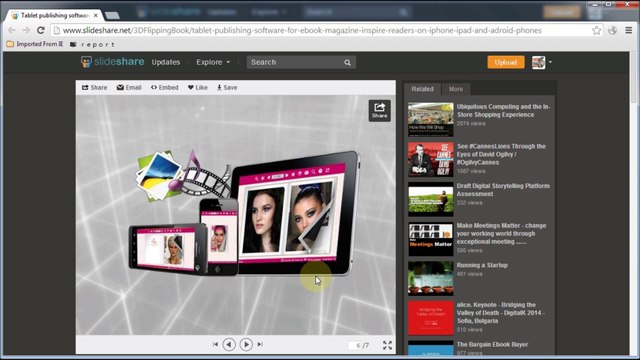This screenshot has height=360, width=640.
Task: Click the SlideShare logo
Action: click(113, 62)
